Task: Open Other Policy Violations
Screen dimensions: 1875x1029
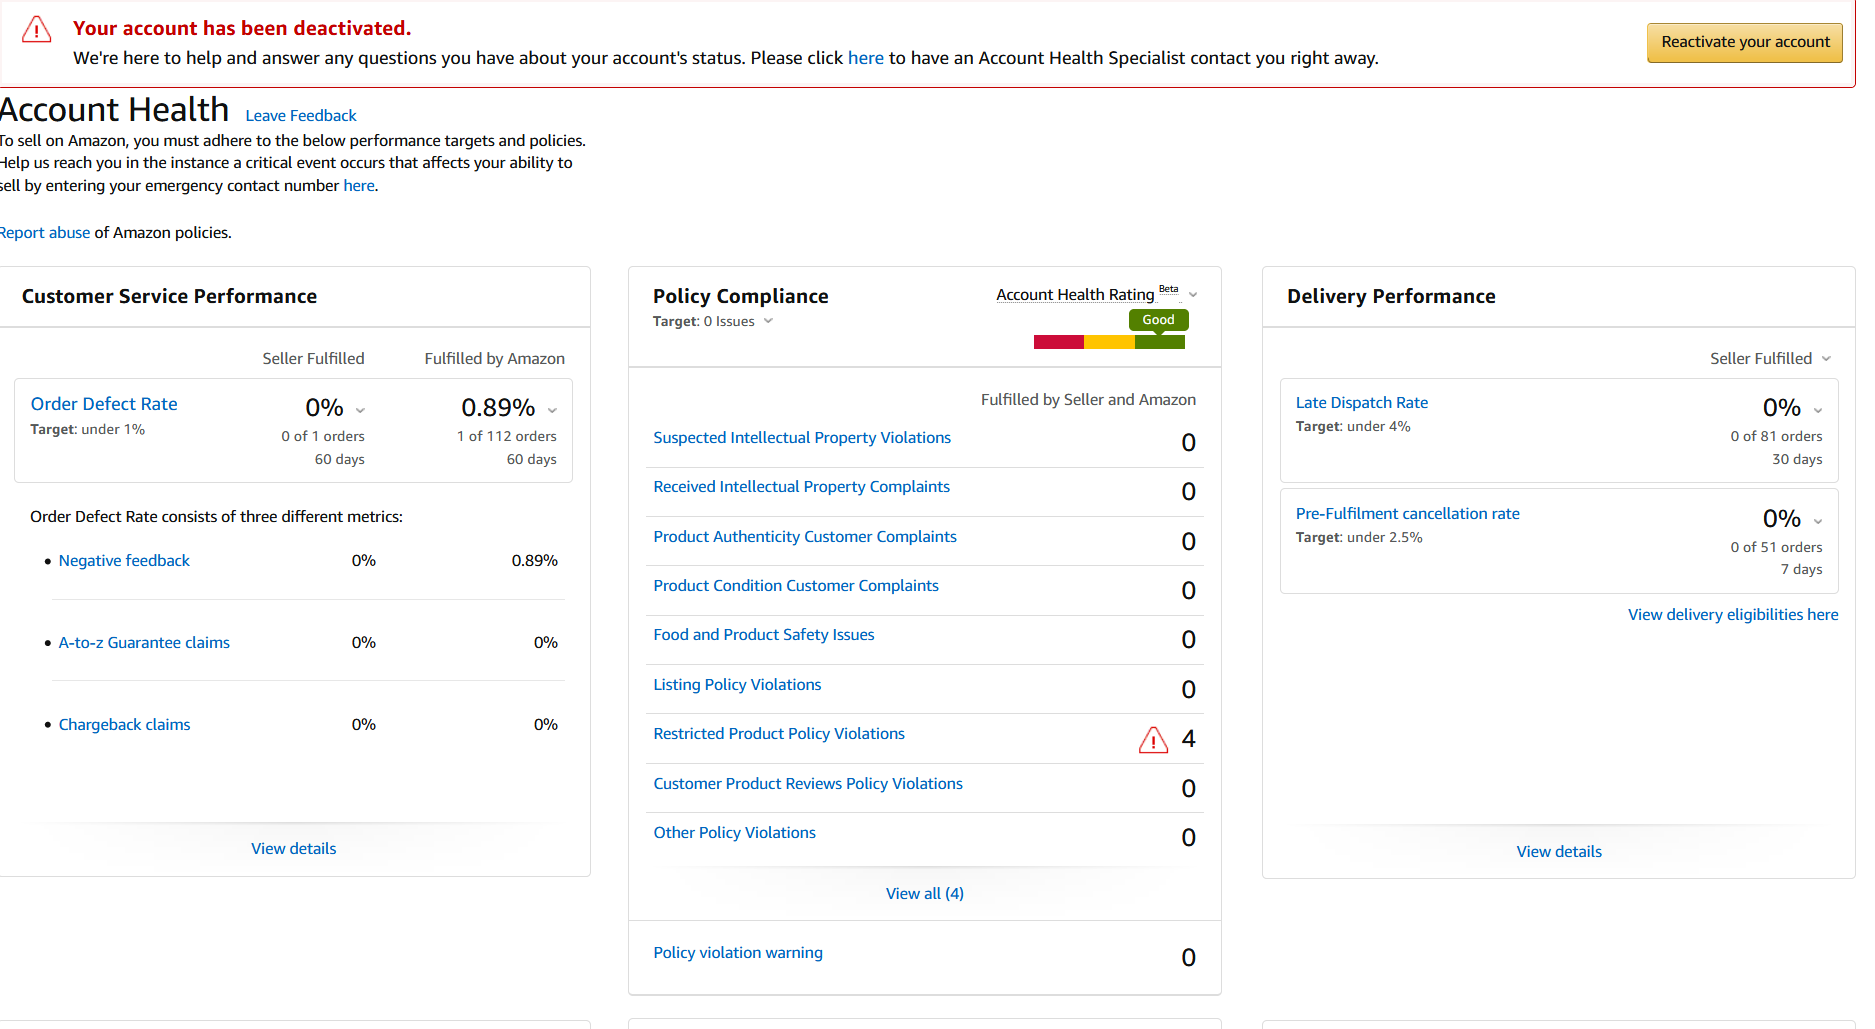Action: tap(735, 833)
